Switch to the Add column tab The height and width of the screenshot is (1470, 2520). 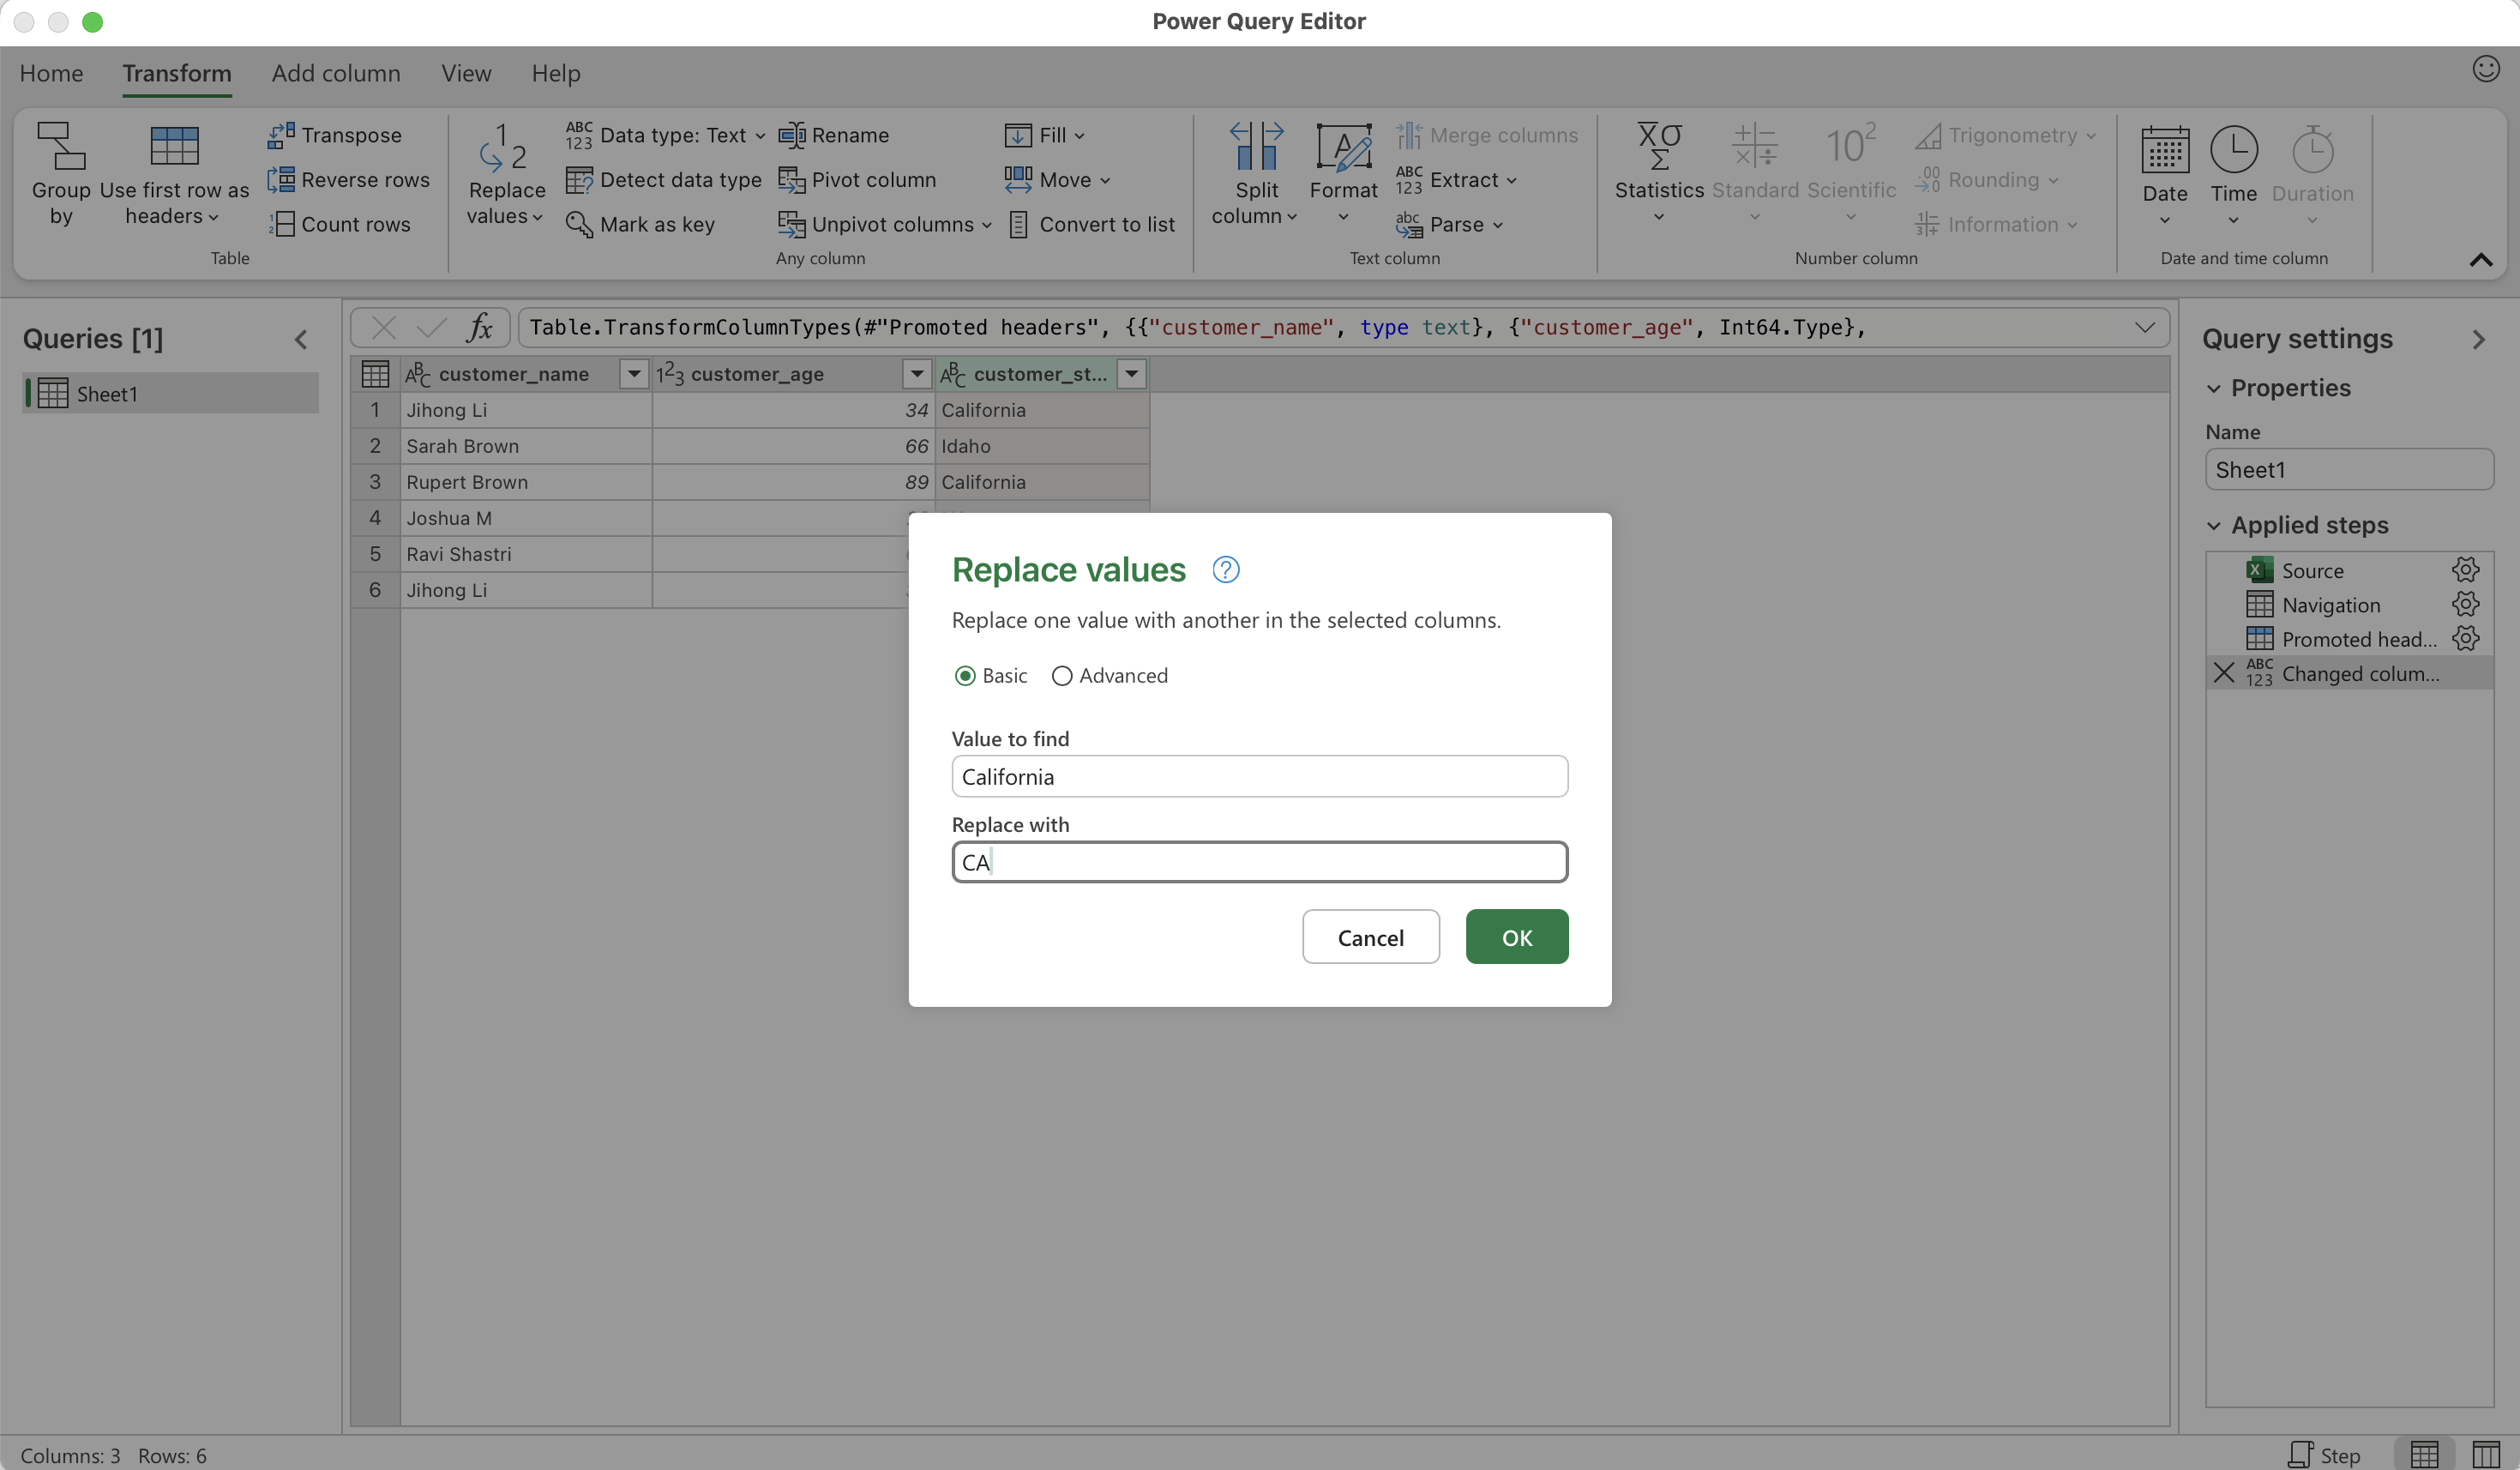click(x=336, y=74)
